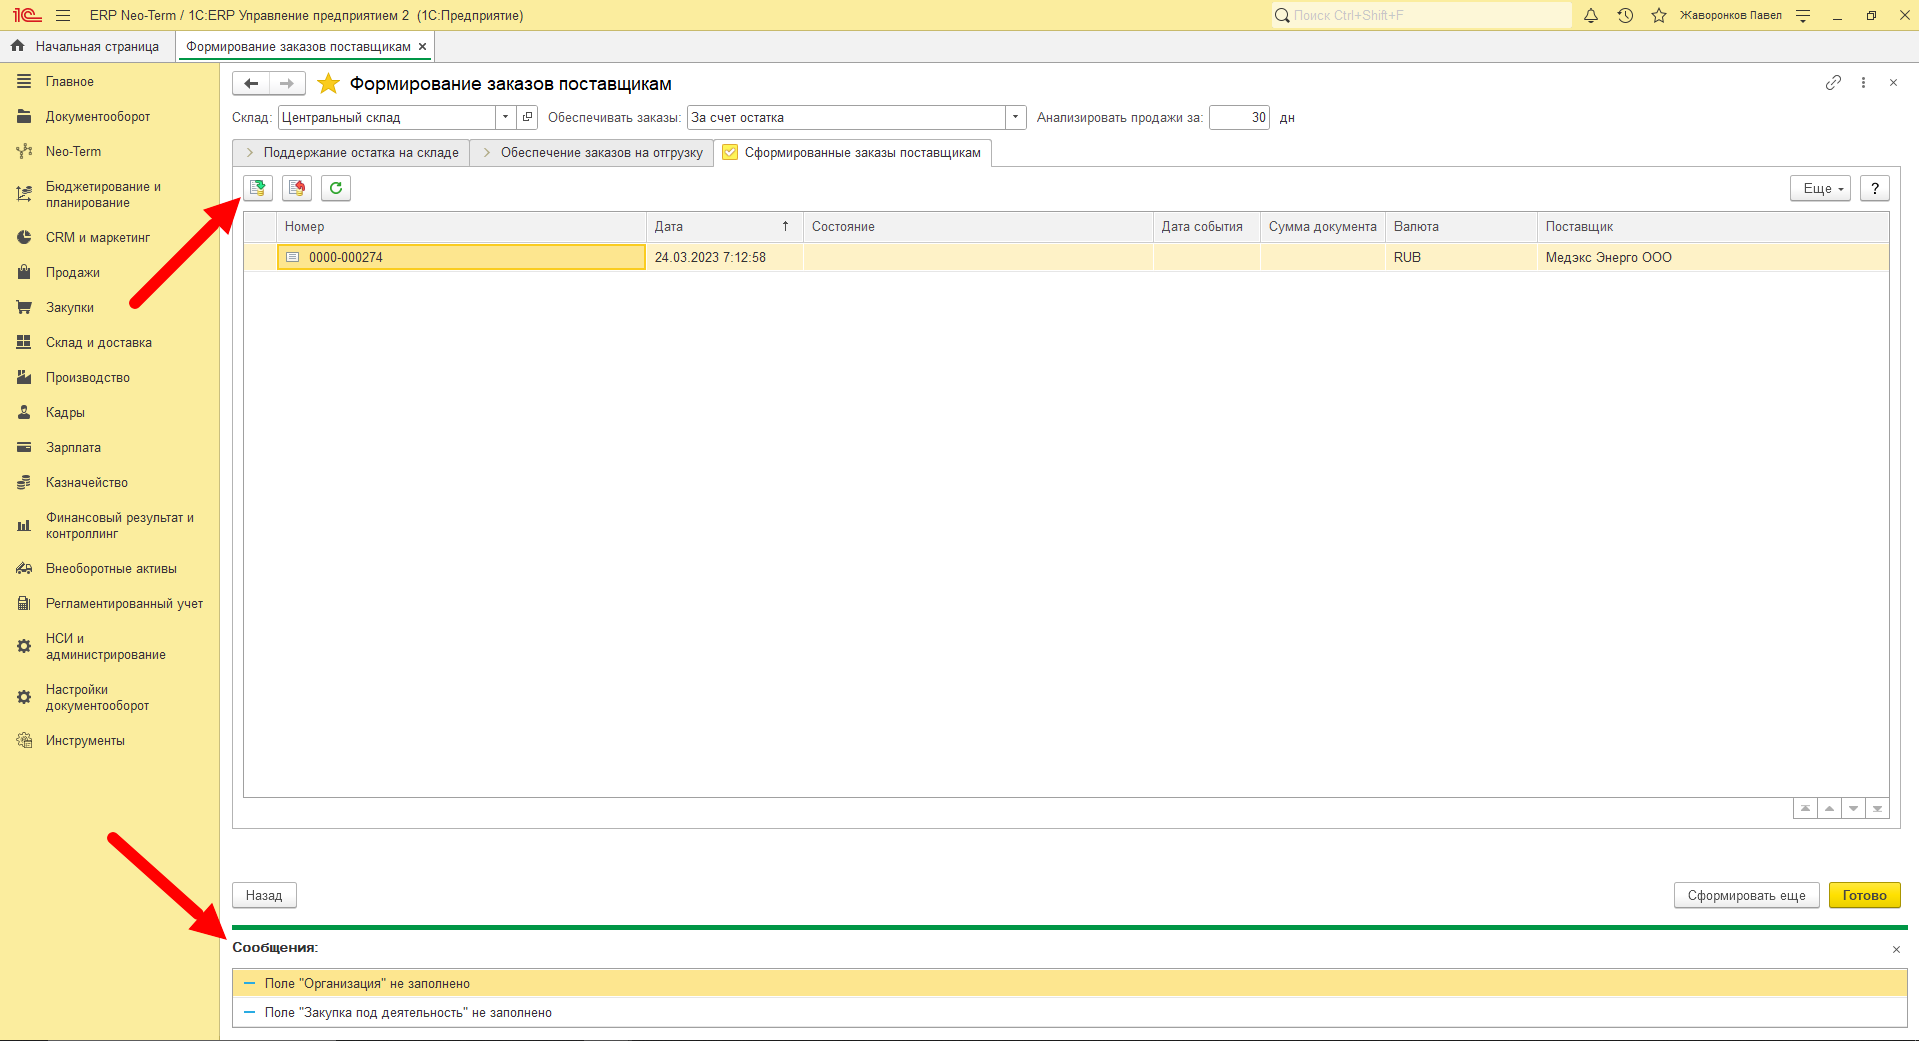Sort by the Дата column header
The height and width of the screenshot is (1041, 1919).
tap(724, 227)
